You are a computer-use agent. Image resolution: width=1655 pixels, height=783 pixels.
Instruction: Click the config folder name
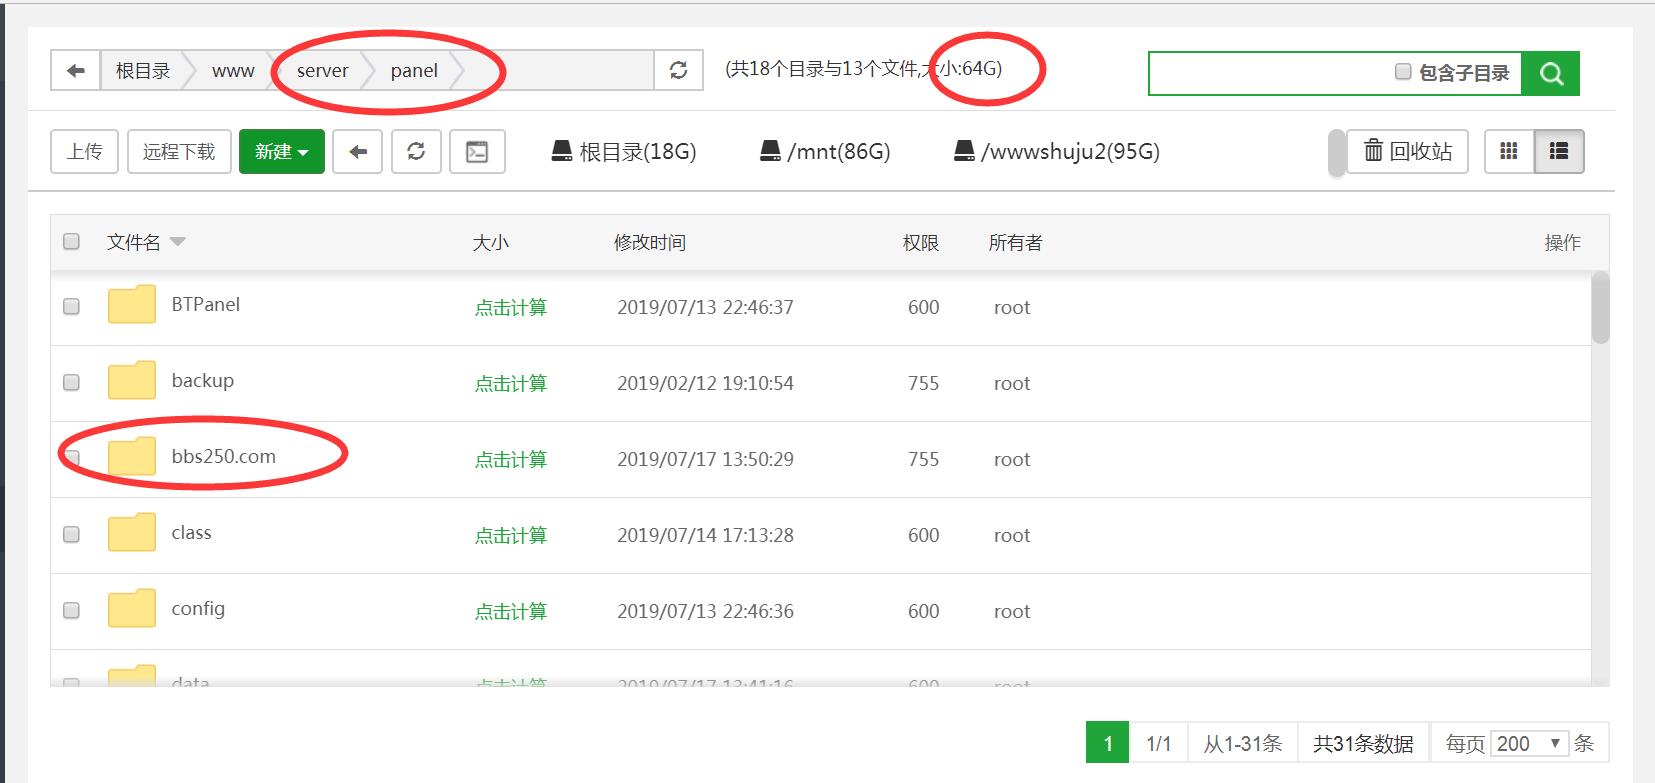coord(198,609)
